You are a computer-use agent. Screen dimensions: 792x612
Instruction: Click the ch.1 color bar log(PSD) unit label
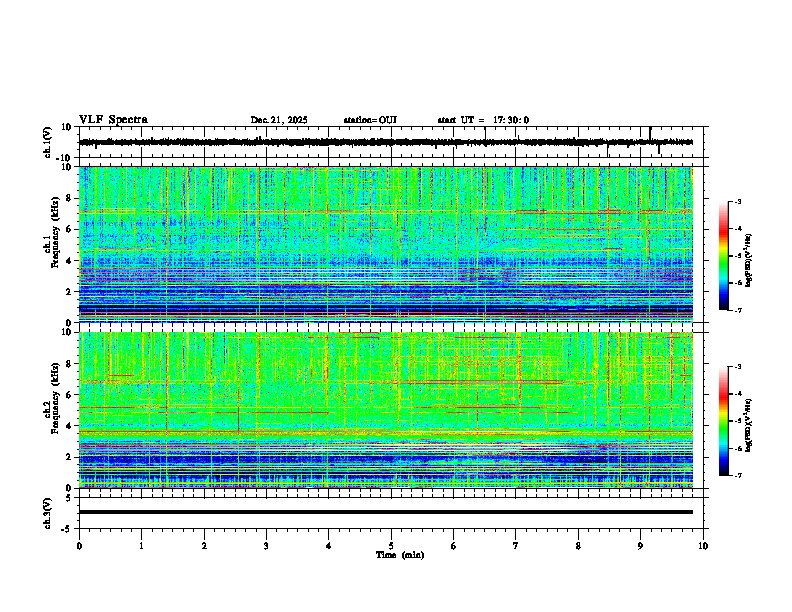tap(748, 261)
